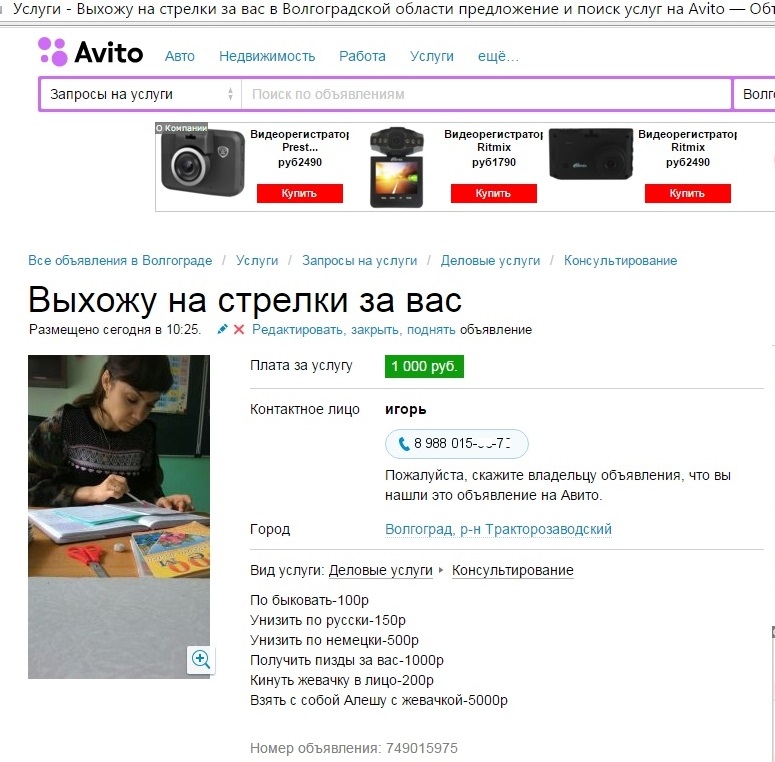Open the 'Авто' section
The image size is (775, 762).
coord(179,56)
